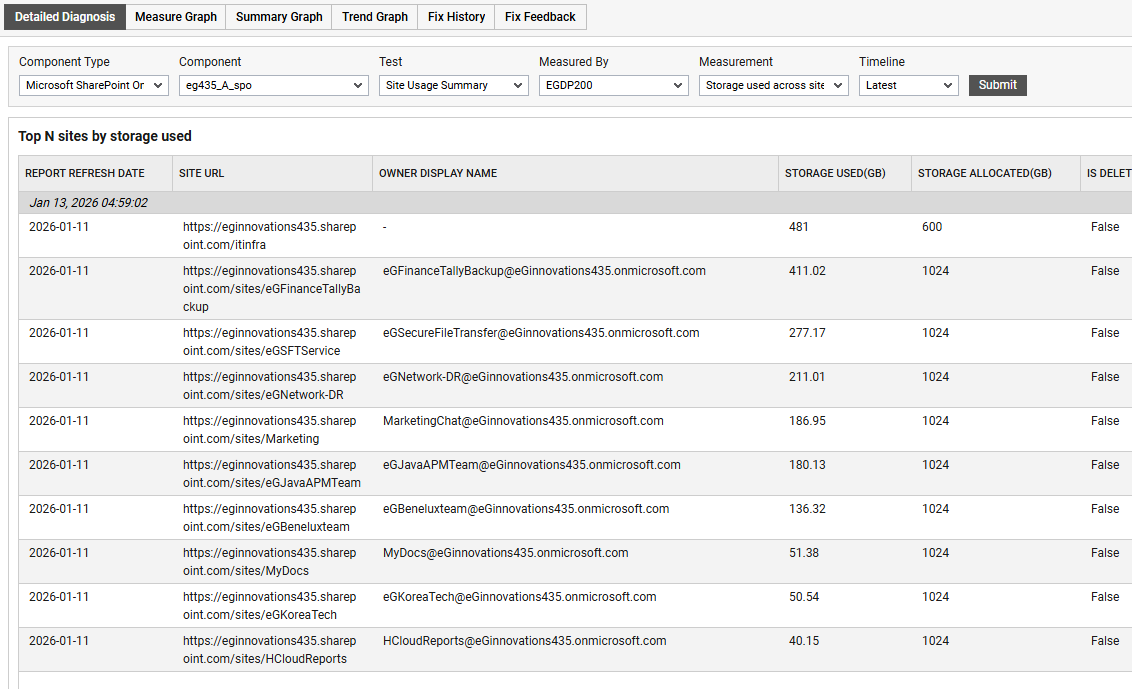This screenshot has height=689, width=1132.
Task: Expand the Component Type dropdown
Action: pos(94,86)
